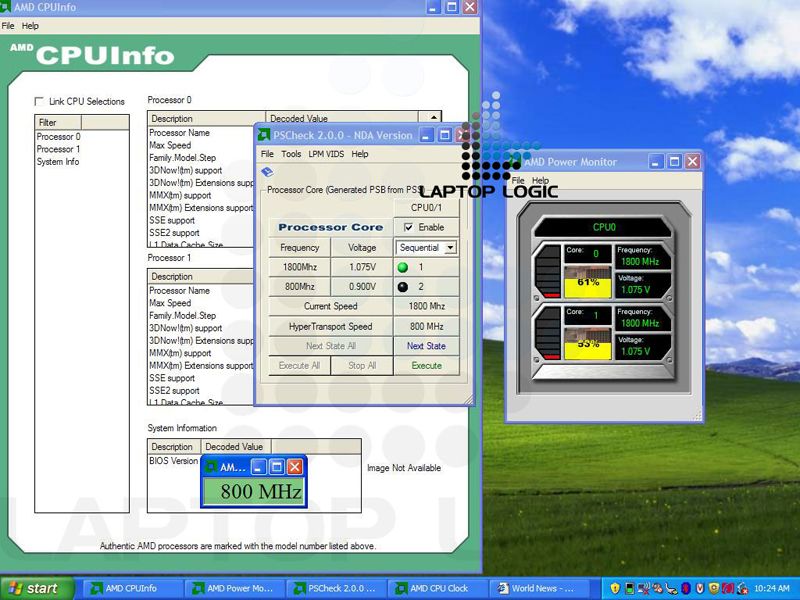Click the CPU0 header in Power Monitor
This screenshot has width=800, height=600.
tap(604, 227)
